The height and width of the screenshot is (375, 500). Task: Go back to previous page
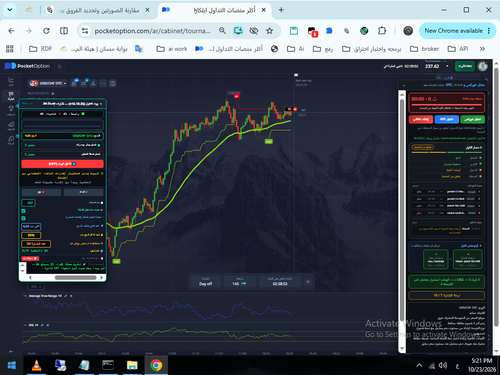[x=11, y=31]
